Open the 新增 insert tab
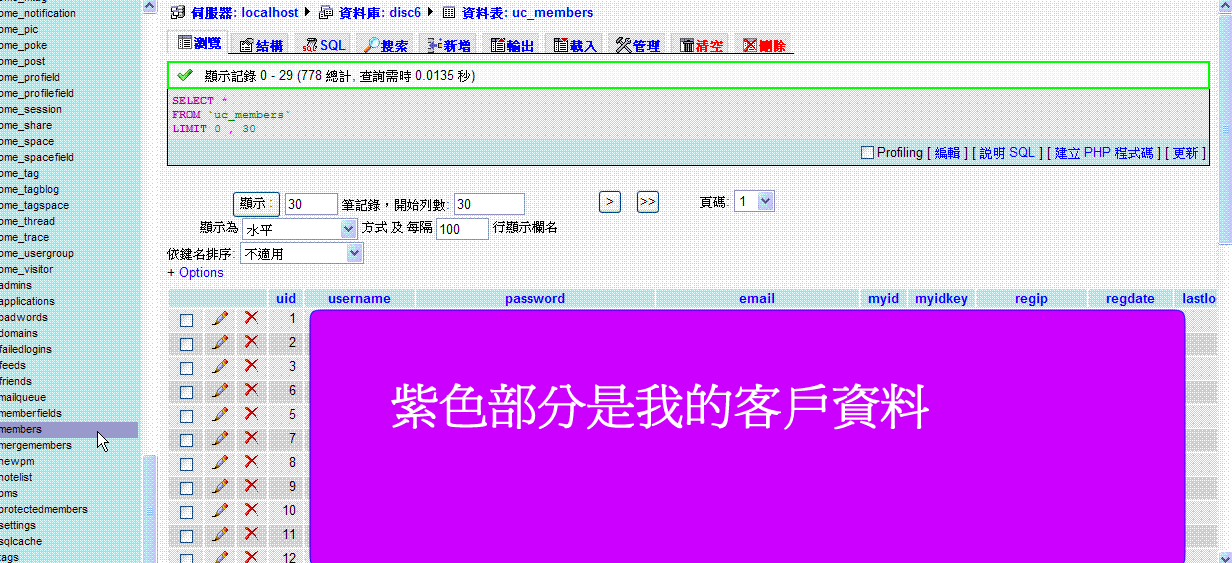The image size is (1232, 563). (x=449, y=45)
